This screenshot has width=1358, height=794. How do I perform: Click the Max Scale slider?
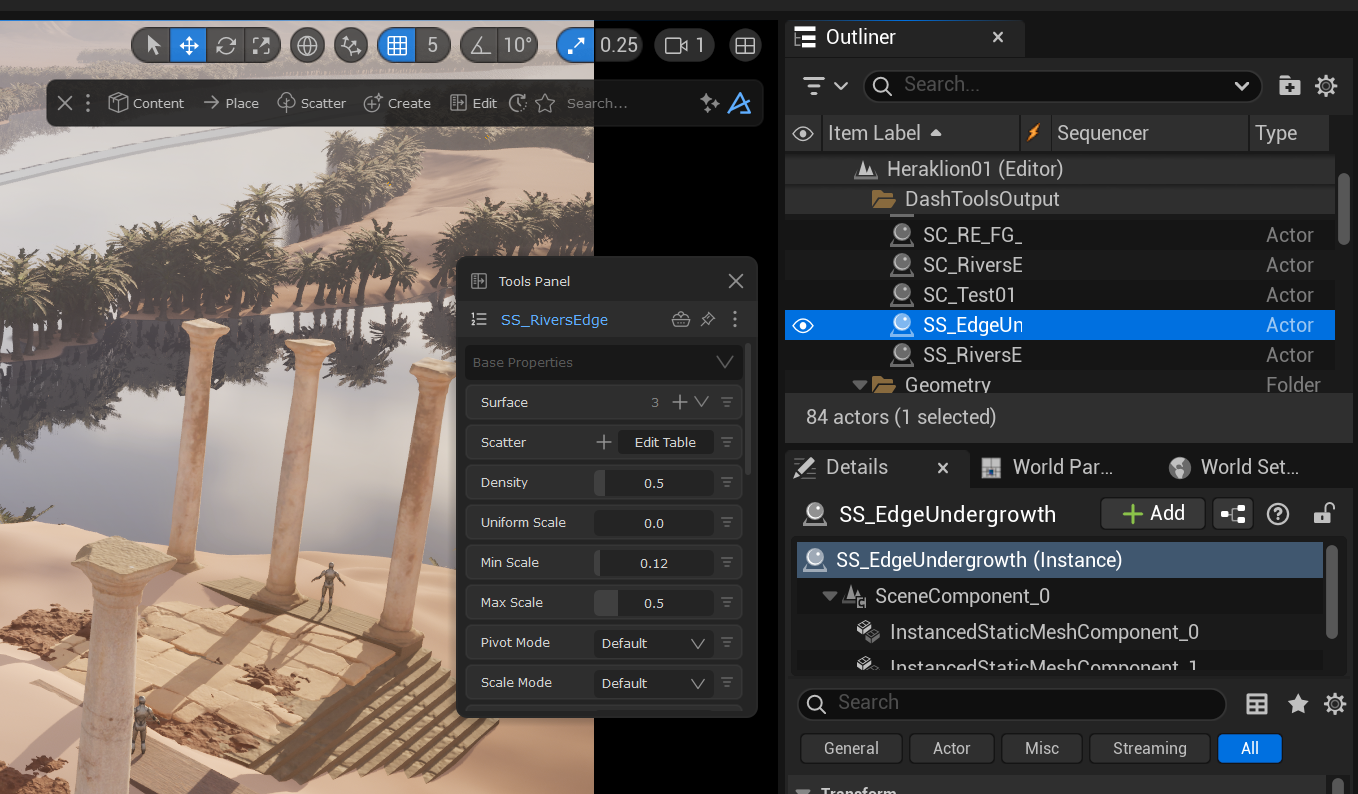654,603
